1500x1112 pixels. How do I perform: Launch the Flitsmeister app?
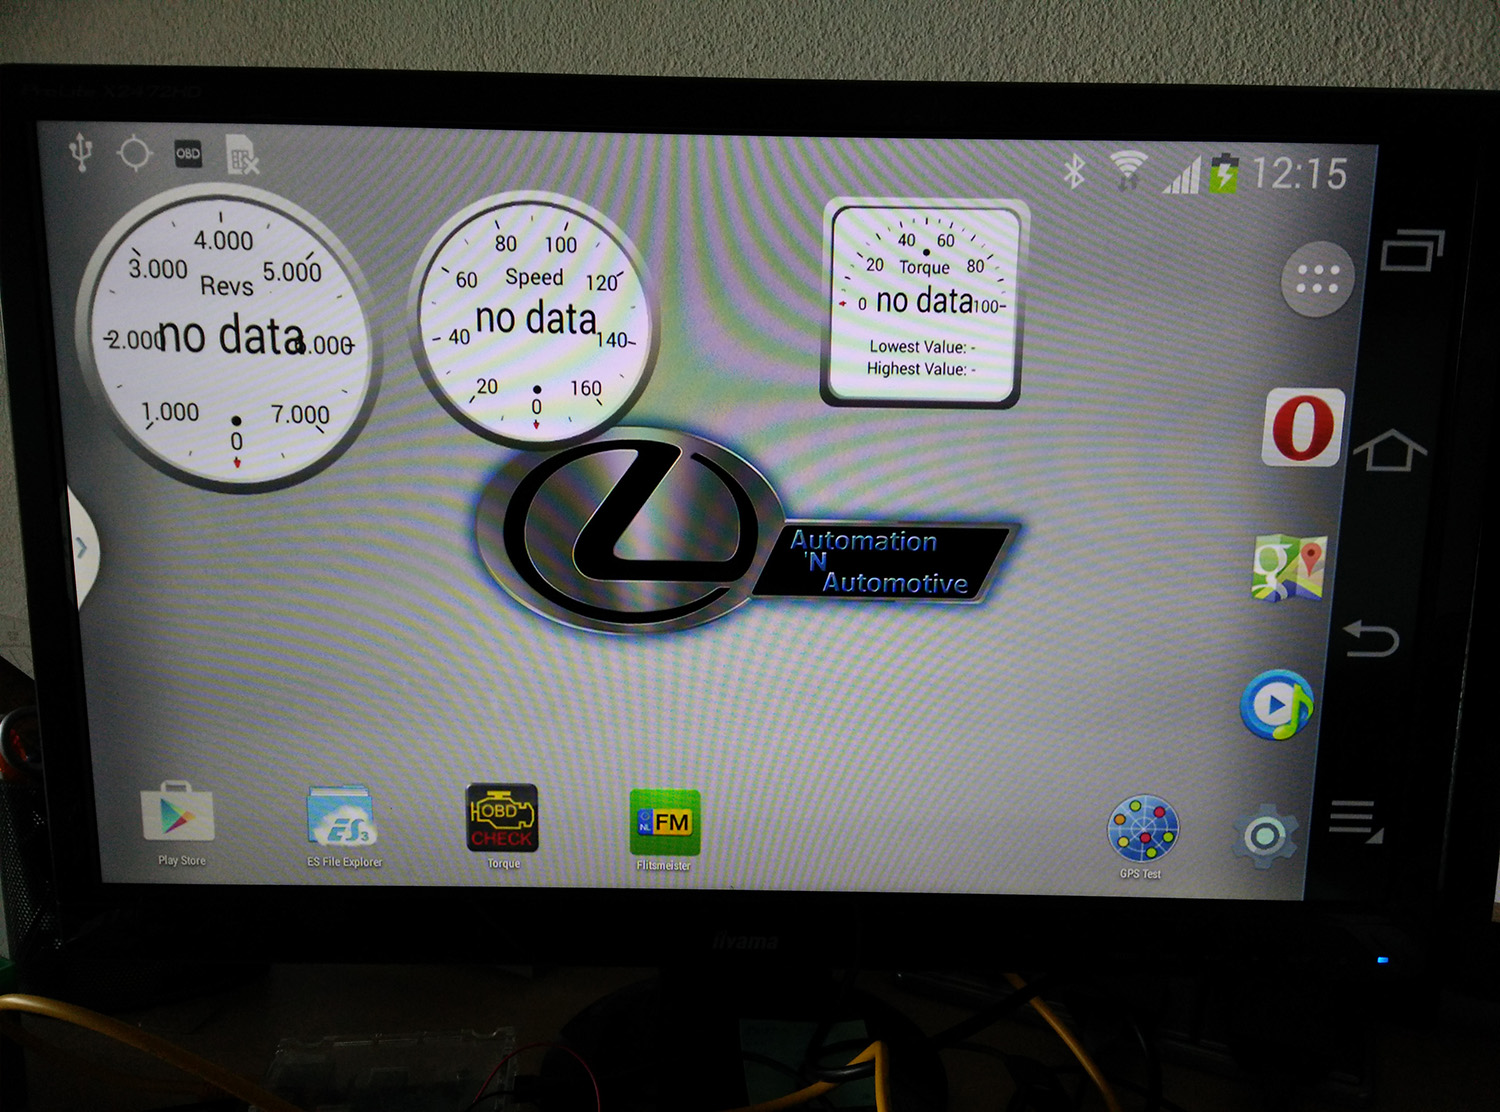[664, 822]
